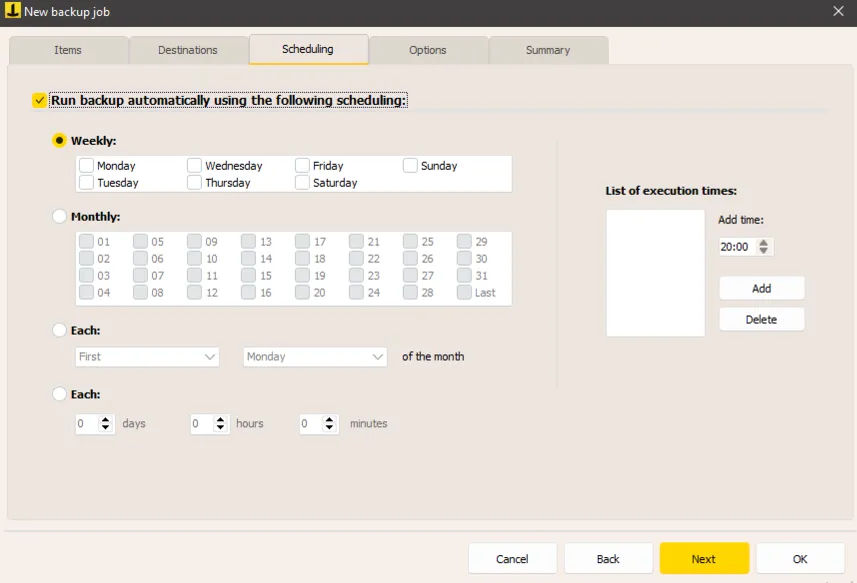Tick monthly day 08 checkbox
Viewport: 857px width, 583px height.
[140, 292]
